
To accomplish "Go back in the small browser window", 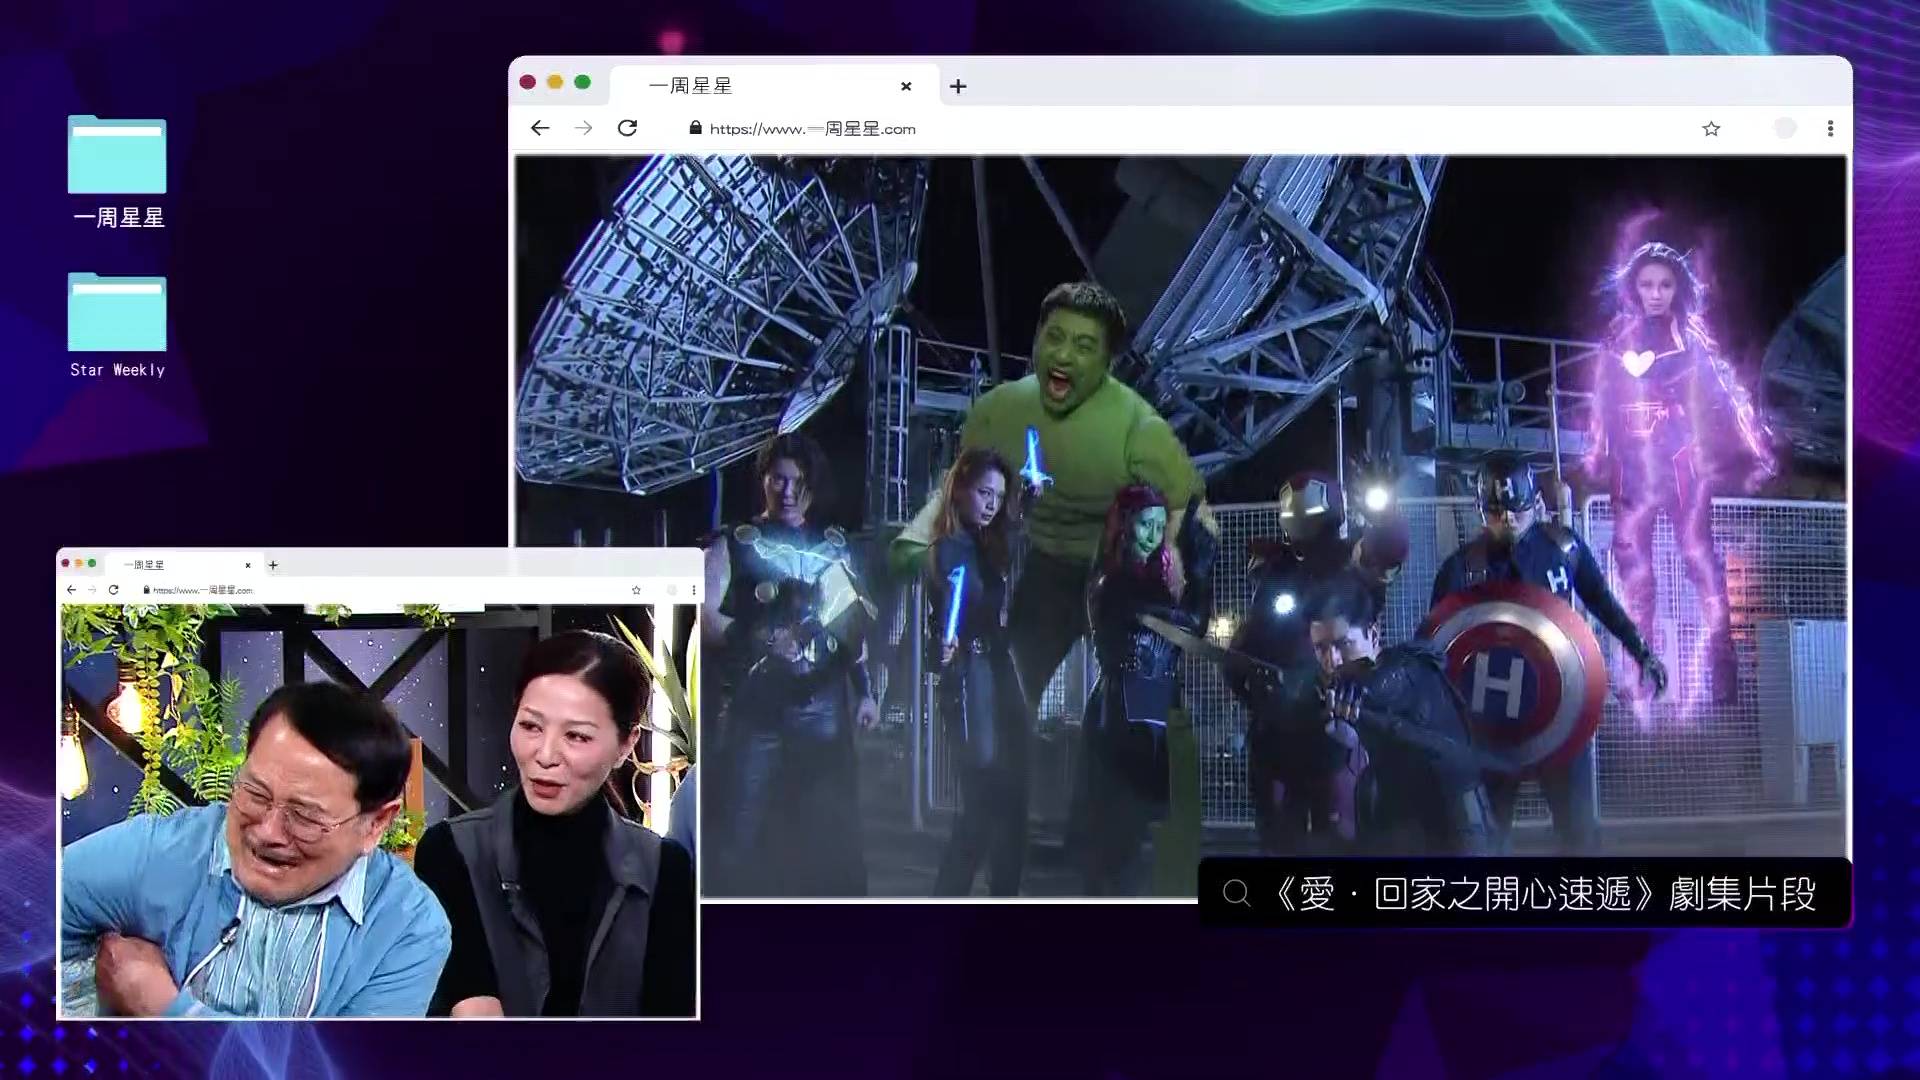I will point(71,590).
